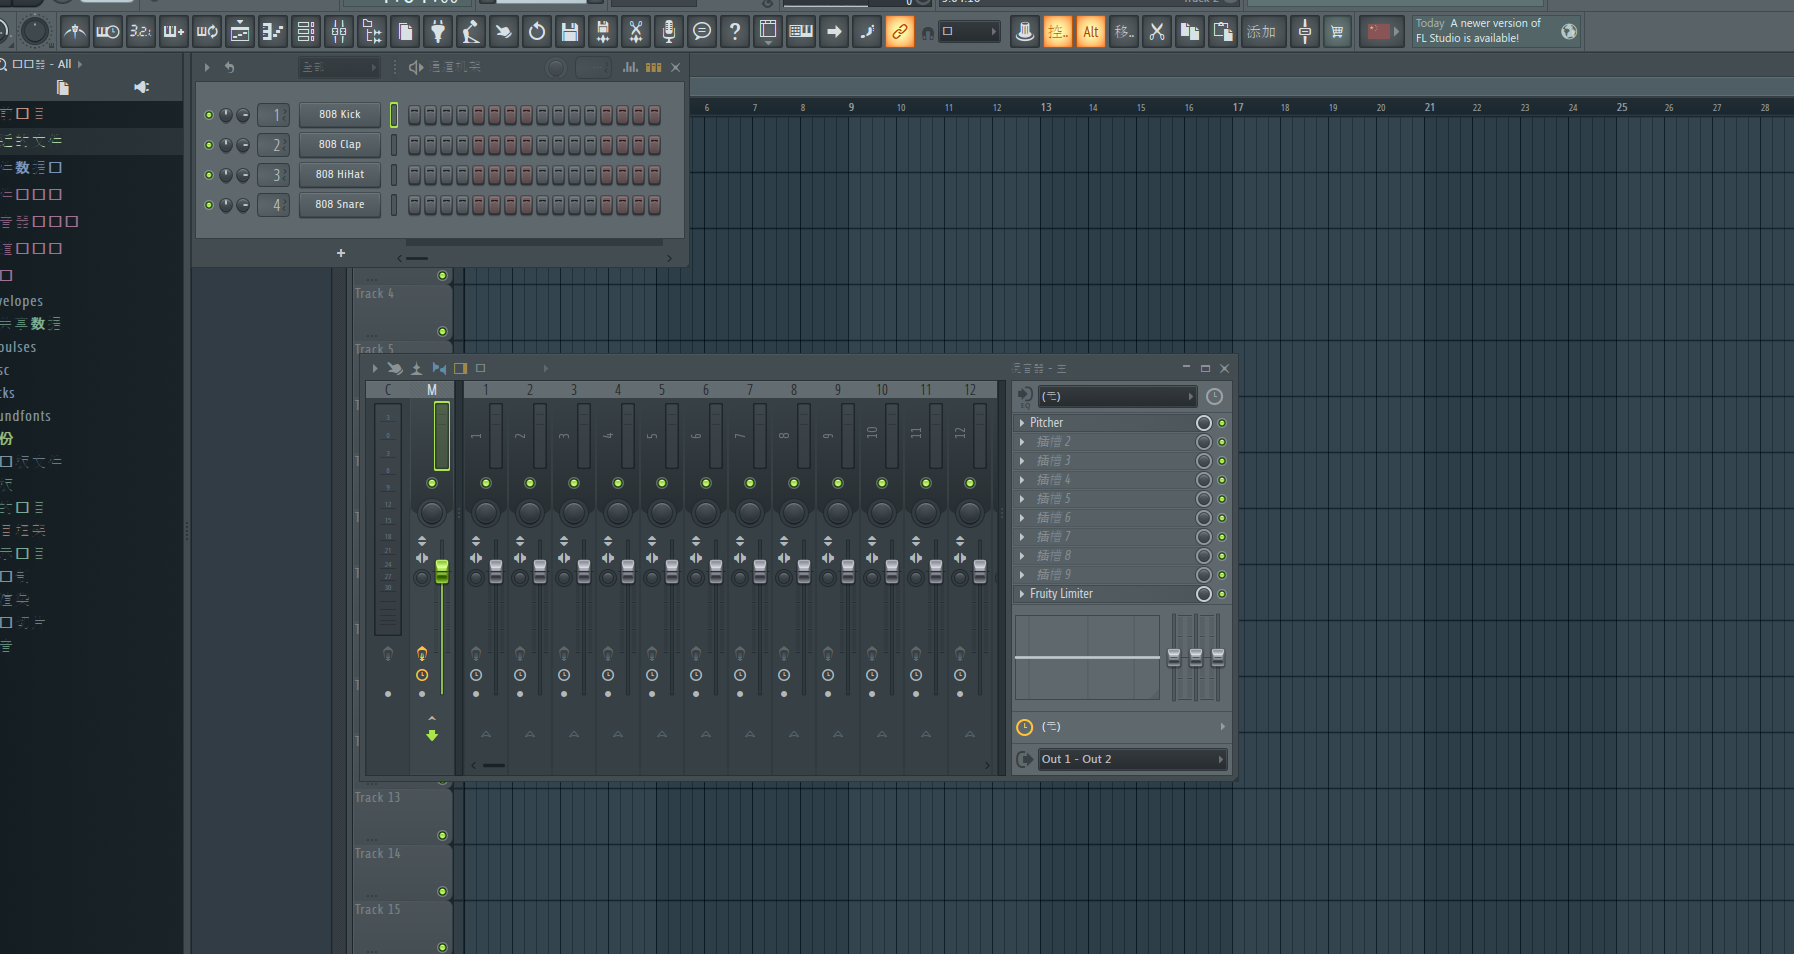This screenshot has width=1794, height=954.
Task: Click the plugin plug icon in toolbar
Action: tap(438, 32)
